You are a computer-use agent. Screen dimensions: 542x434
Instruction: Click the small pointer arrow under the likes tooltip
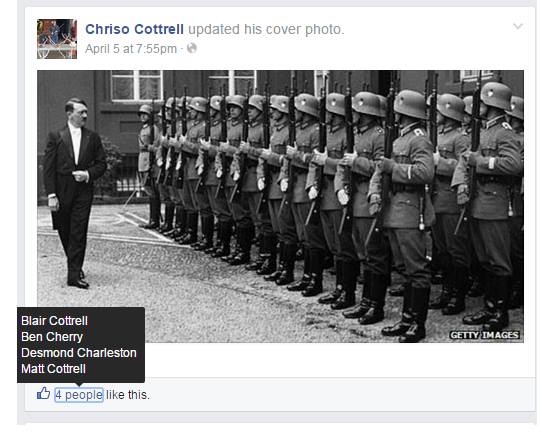tap(79, 385)
